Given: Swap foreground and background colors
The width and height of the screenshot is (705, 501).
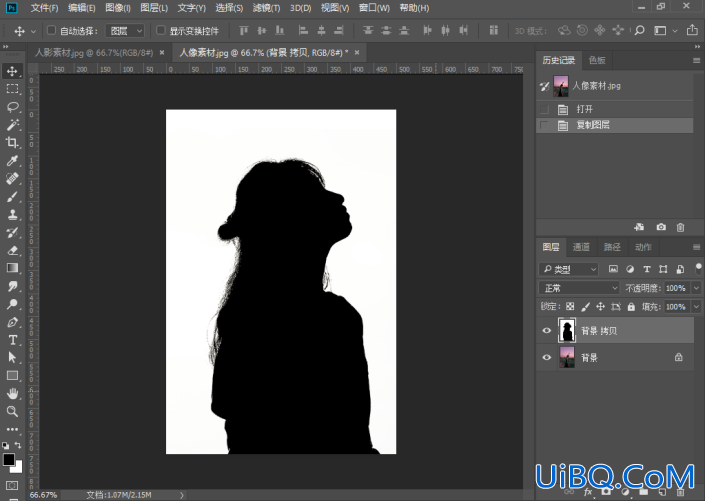Looking at the screenshot, I should [18, 445].
